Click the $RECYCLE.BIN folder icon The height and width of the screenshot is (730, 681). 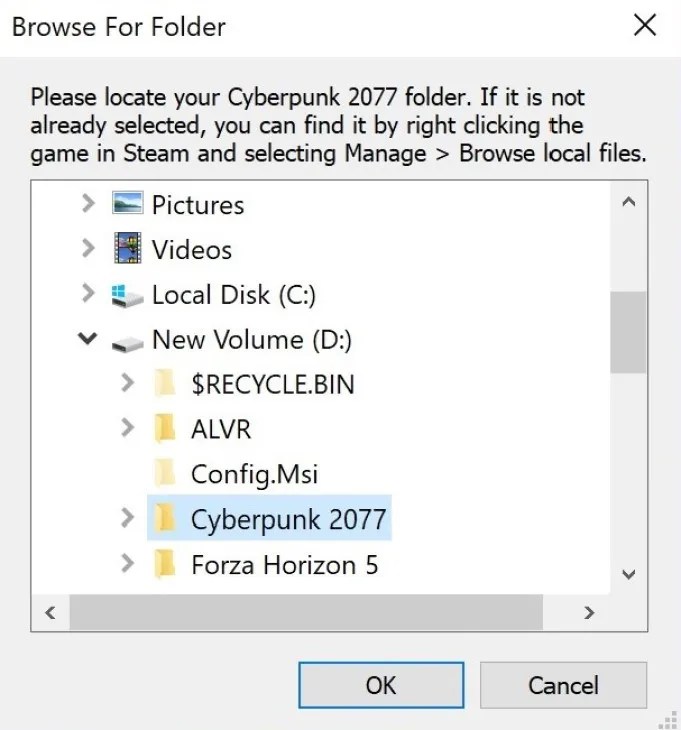(167, 384)
